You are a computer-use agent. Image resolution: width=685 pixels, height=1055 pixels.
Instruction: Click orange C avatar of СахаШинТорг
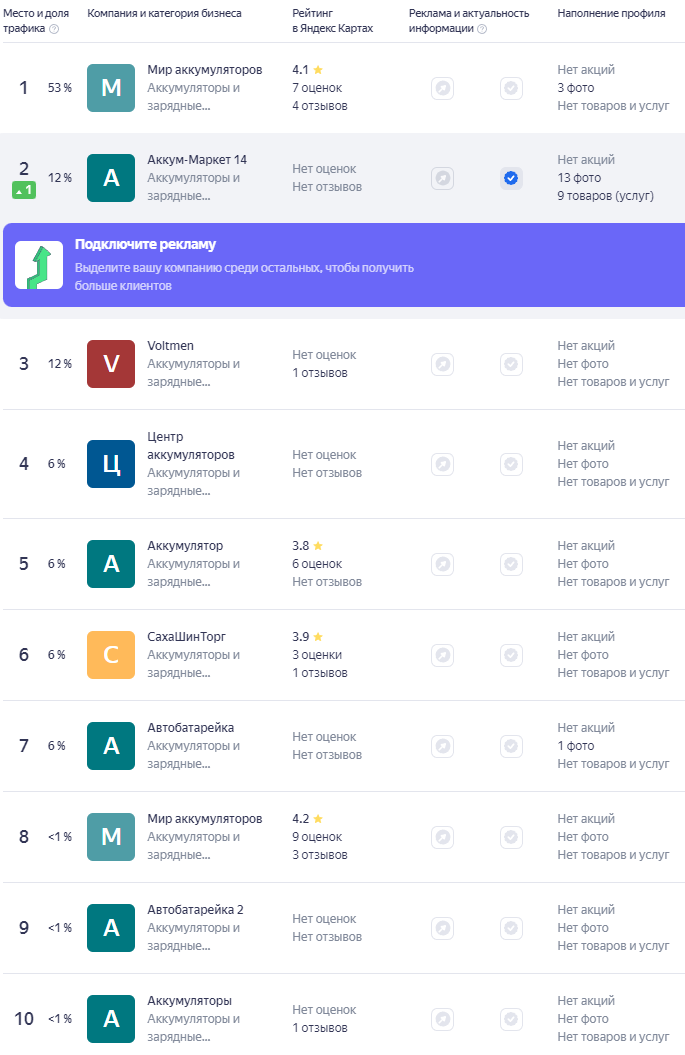point(111,655)
